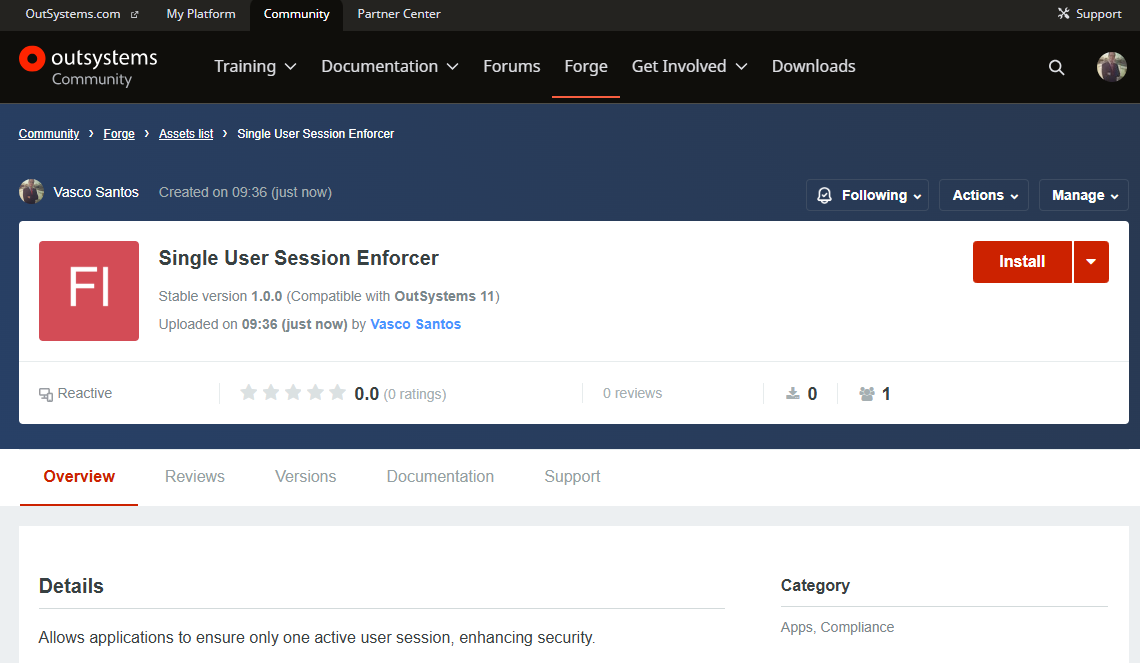Click the Details heading
Screen dimensions: 1140x663
[71, 586]
